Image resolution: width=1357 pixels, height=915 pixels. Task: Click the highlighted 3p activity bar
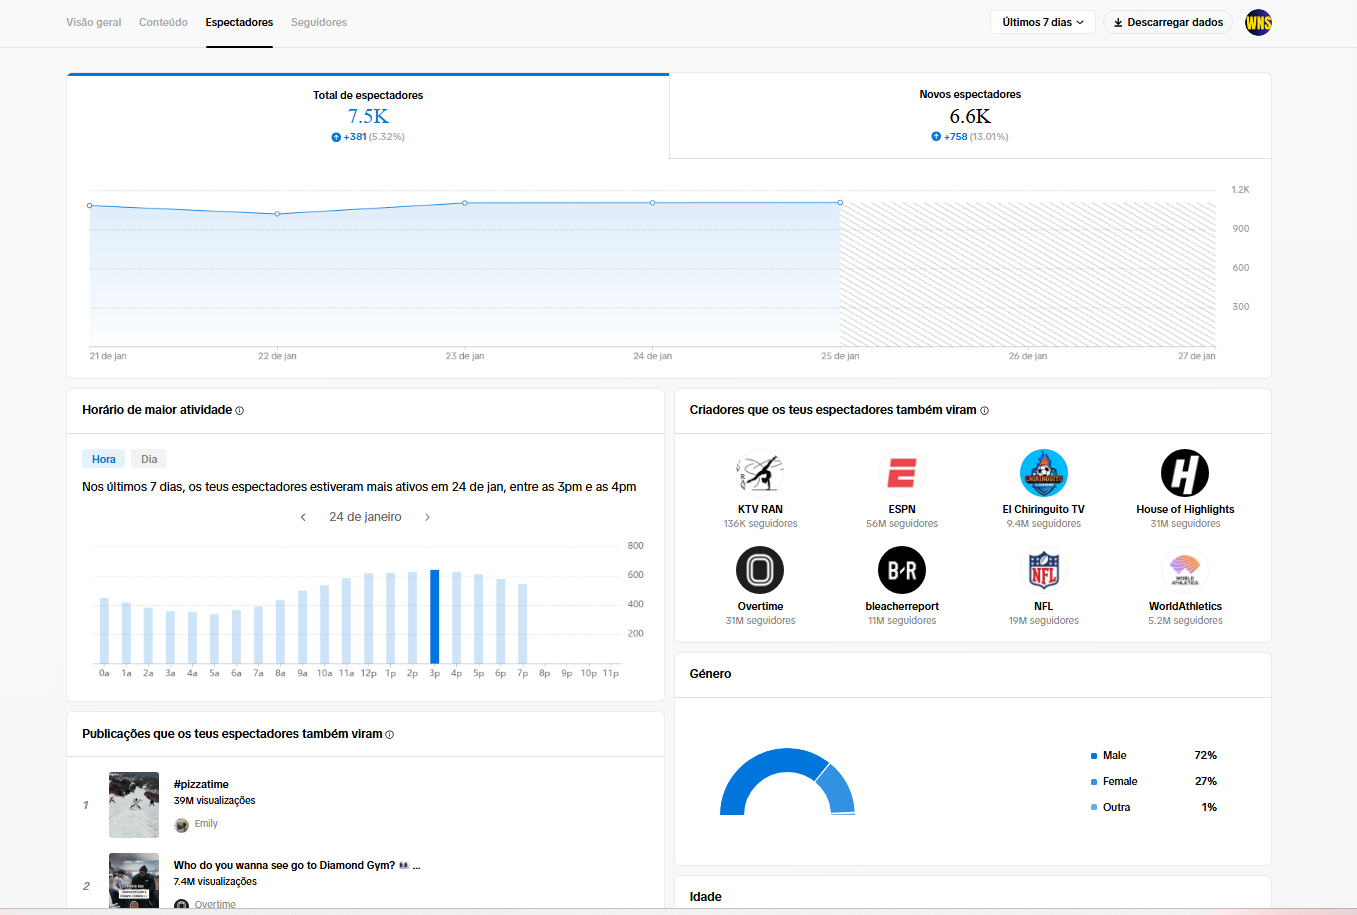pyautogui.click(x=434, y=616)
